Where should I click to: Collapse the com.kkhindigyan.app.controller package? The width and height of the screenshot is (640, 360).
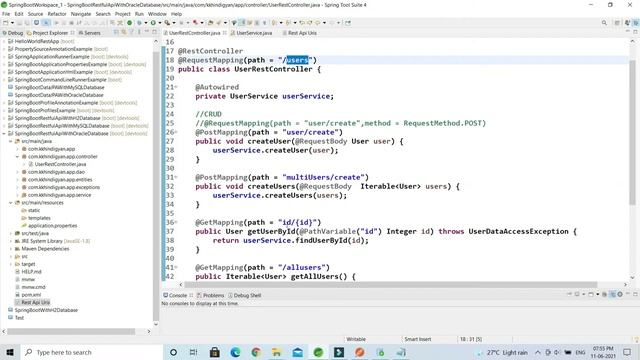tap(17, 157)
